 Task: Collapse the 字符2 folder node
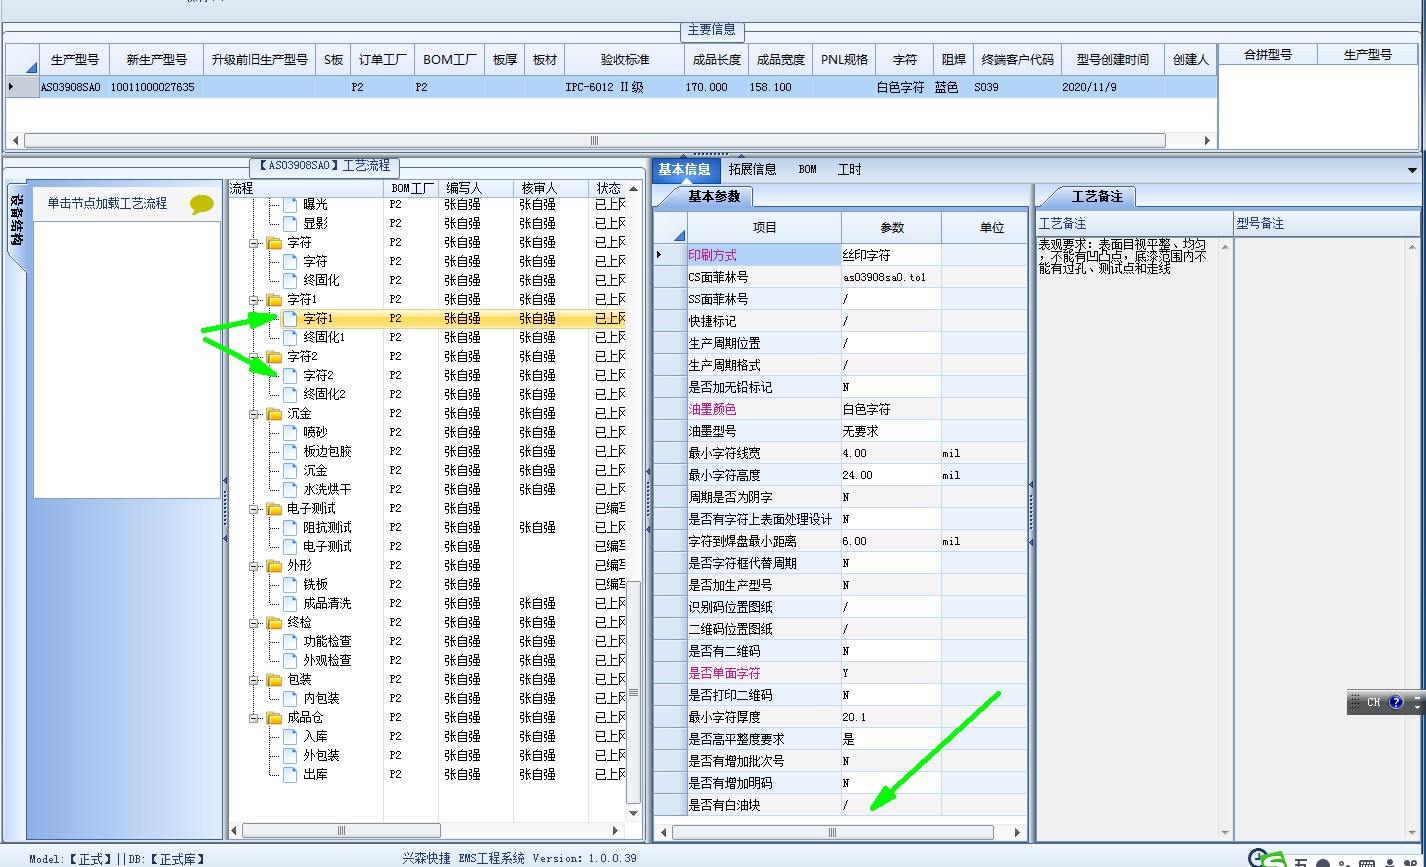pyautogui.click(x=254, y=357)
